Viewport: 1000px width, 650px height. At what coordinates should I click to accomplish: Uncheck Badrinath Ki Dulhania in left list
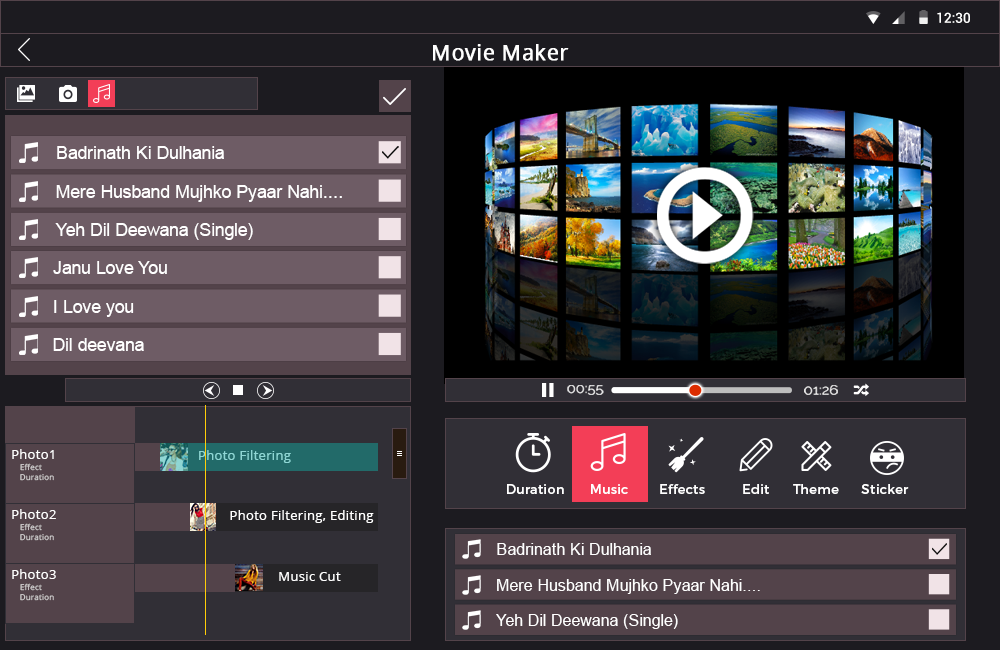390,152
